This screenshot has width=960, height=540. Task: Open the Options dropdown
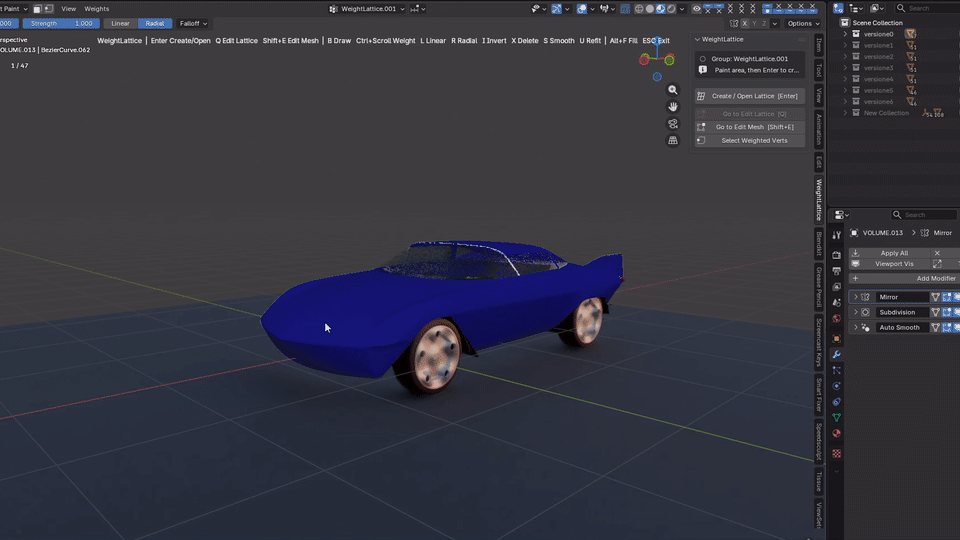click(x=803, y=23)
